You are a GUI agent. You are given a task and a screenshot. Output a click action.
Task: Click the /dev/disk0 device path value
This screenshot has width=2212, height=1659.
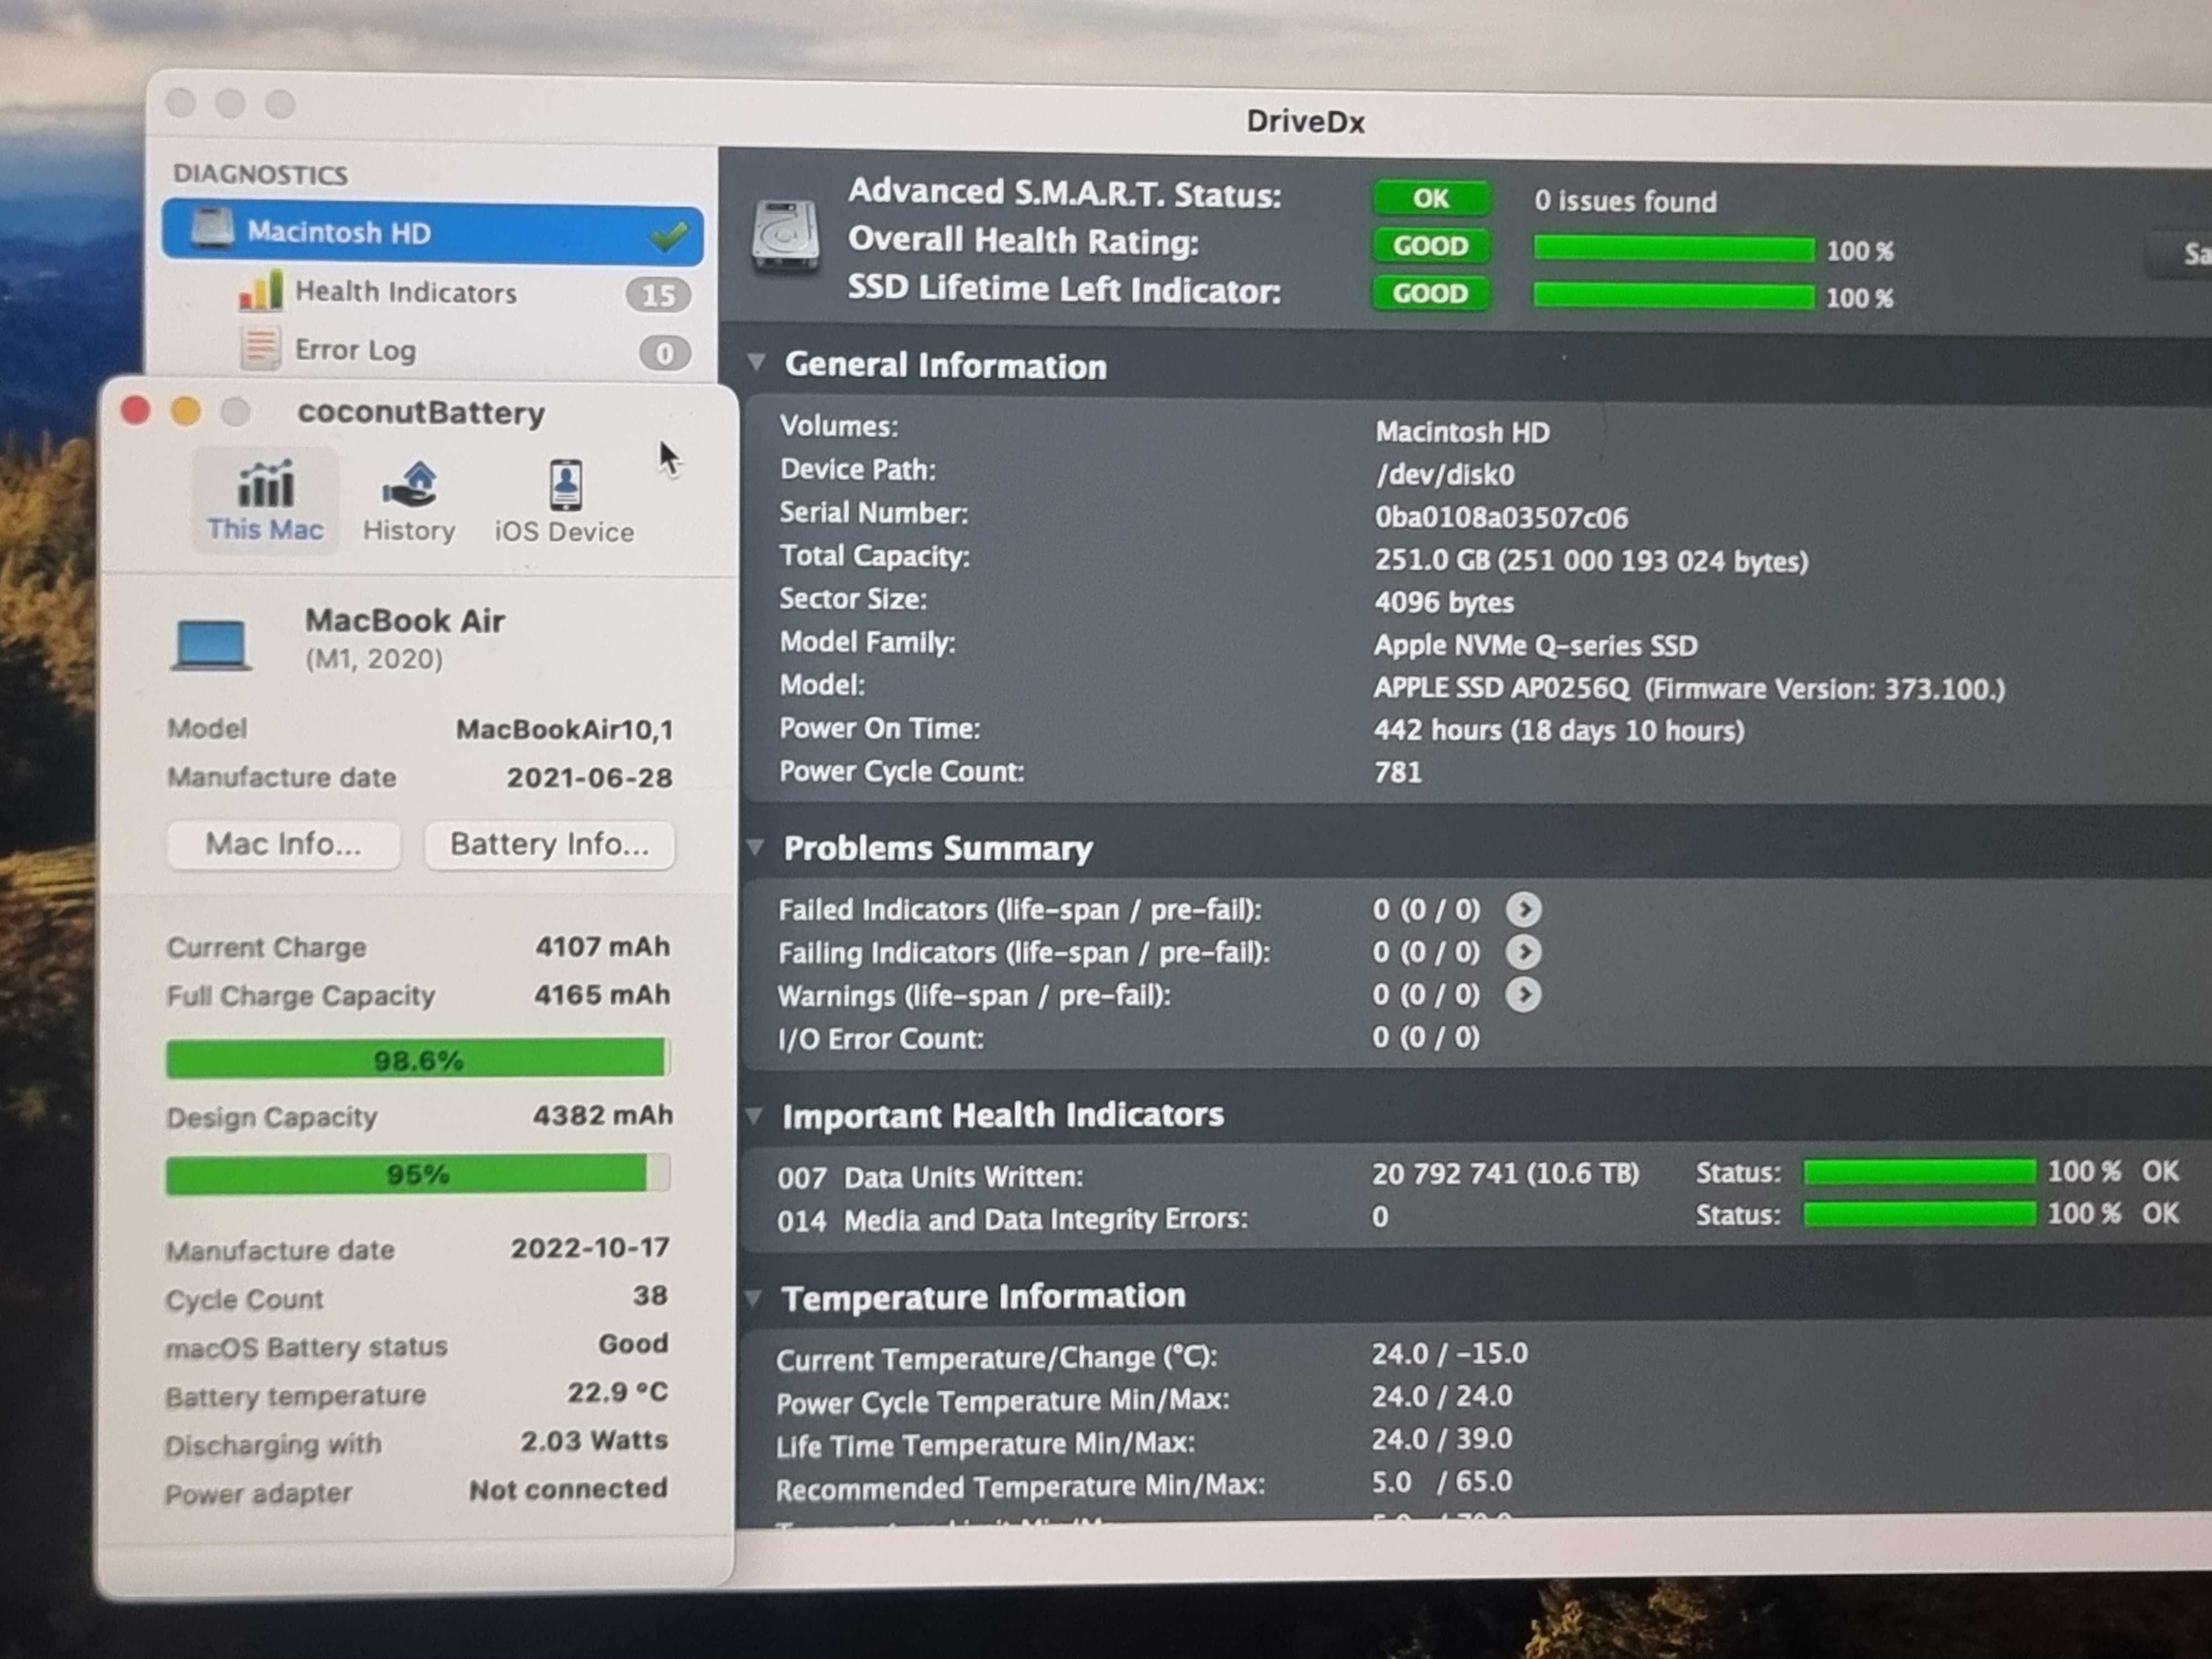[1445, 475]
